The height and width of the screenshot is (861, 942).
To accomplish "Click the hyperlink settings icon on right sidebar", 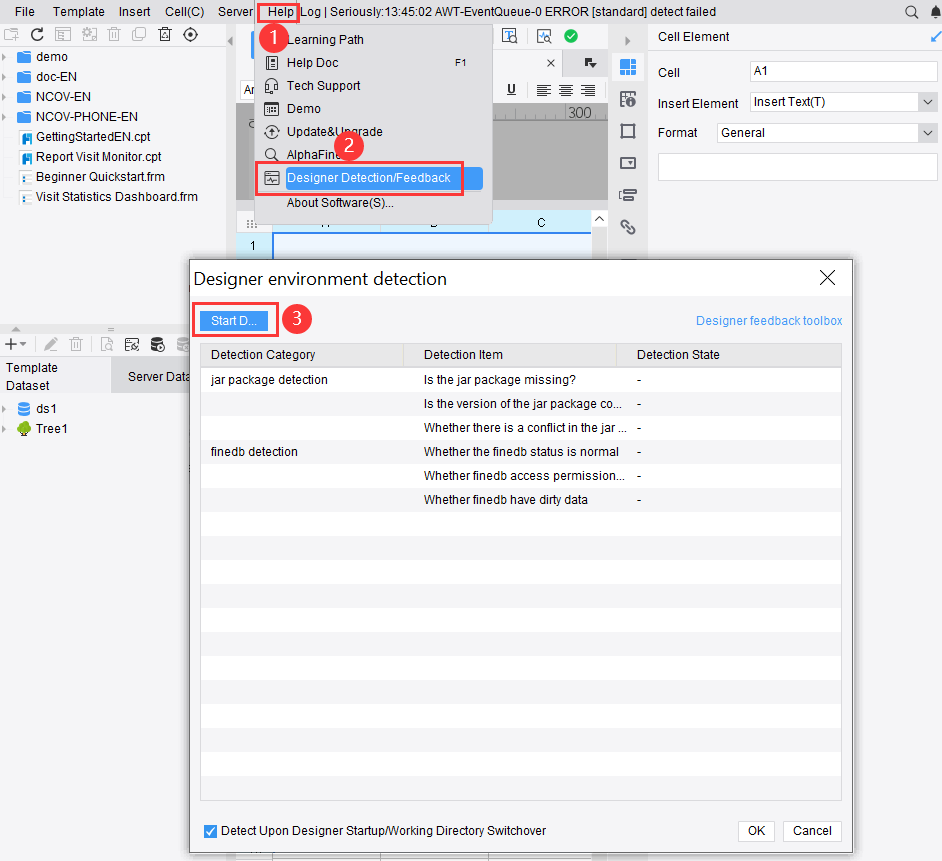I will (628, 225).
